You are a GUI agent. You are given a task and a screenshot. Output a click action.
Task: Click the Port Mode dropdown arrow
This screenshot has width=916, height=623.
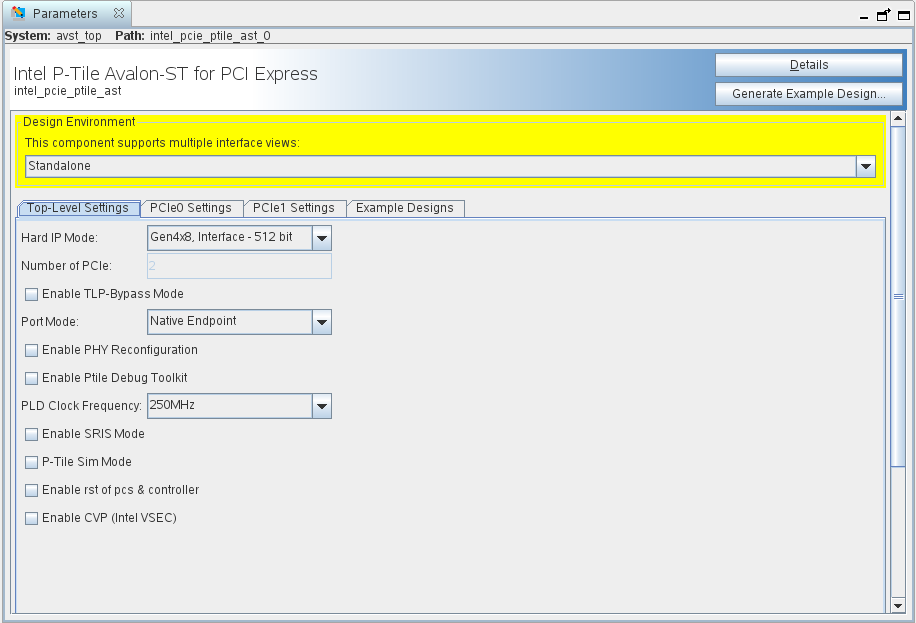322,323
